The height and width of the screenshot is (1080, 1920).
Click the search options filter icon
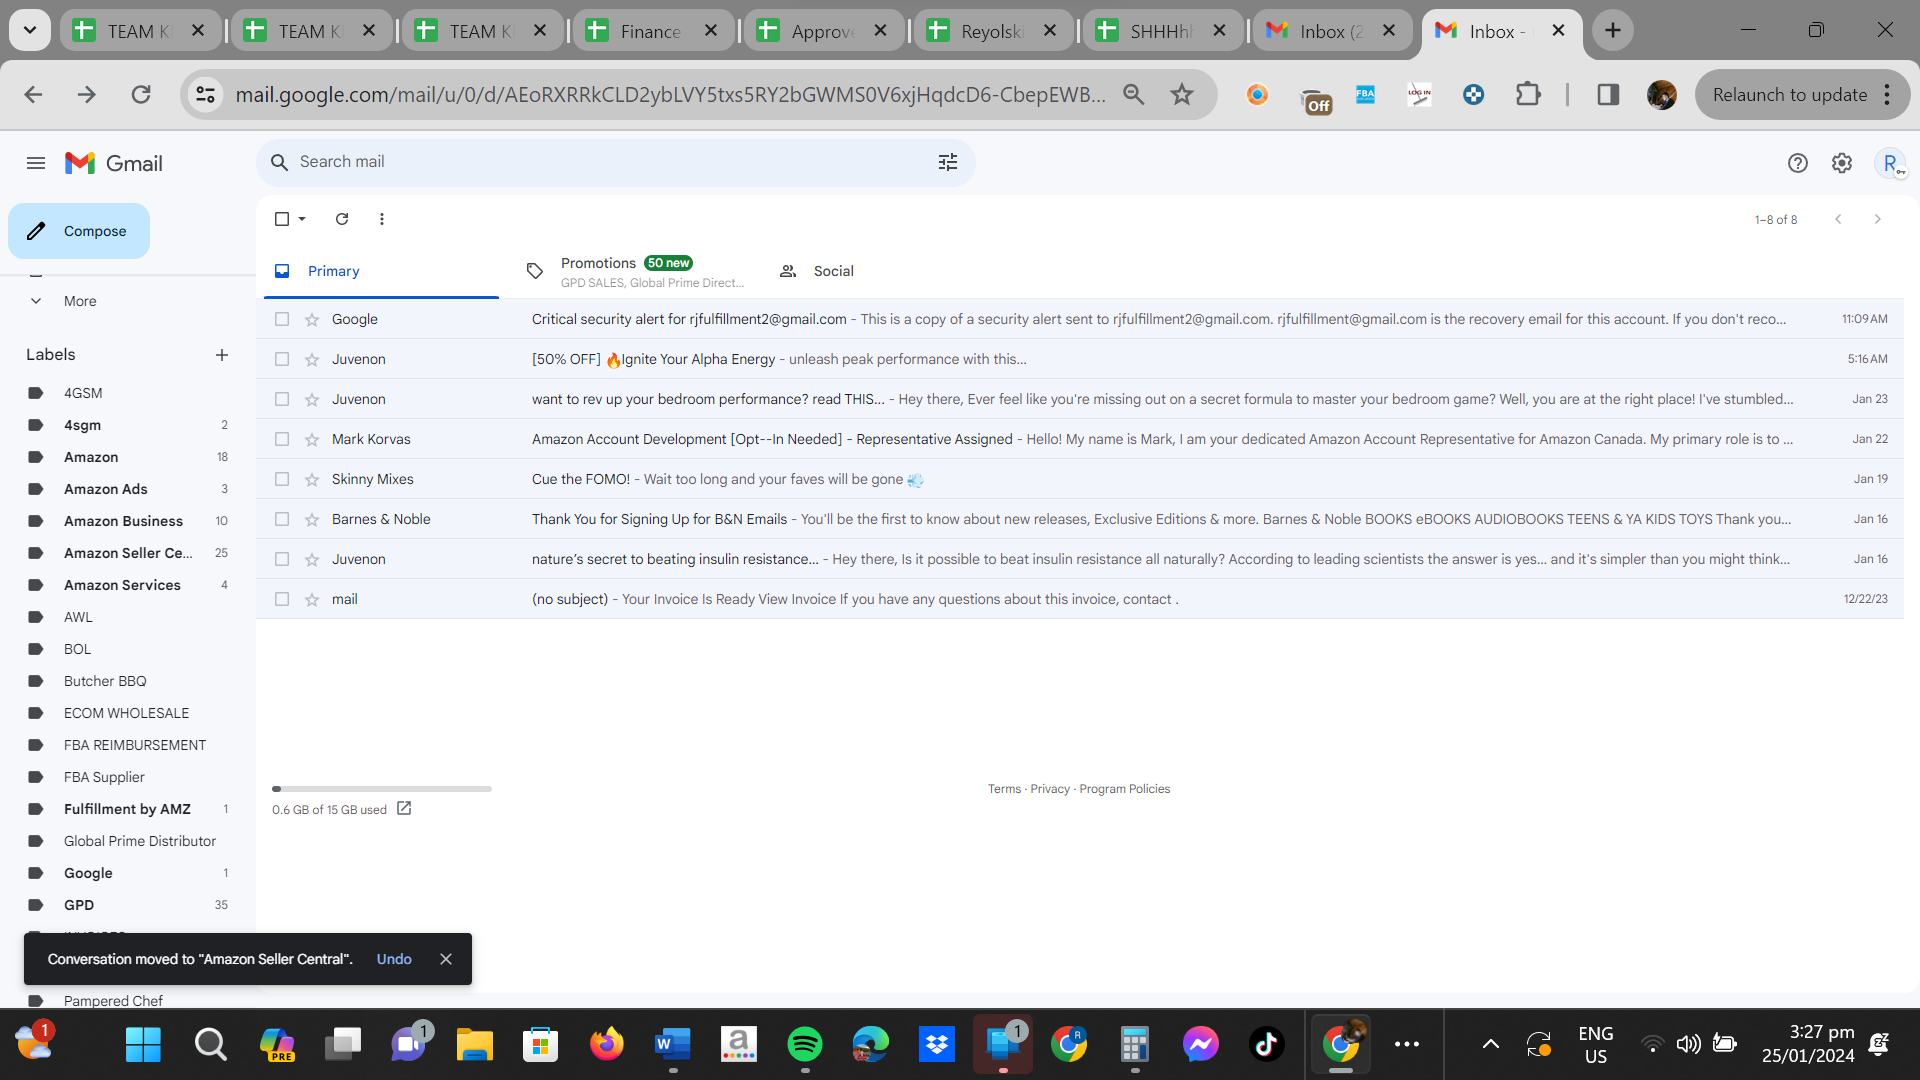948,162
